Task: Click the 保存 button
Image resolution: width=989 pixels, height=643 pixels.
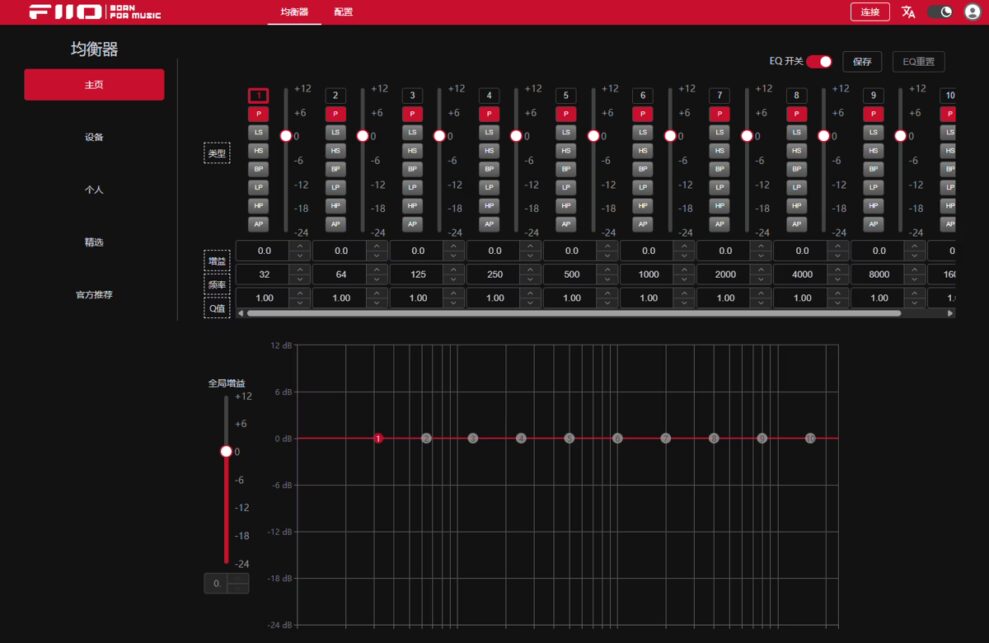Action: coord(862,62)
